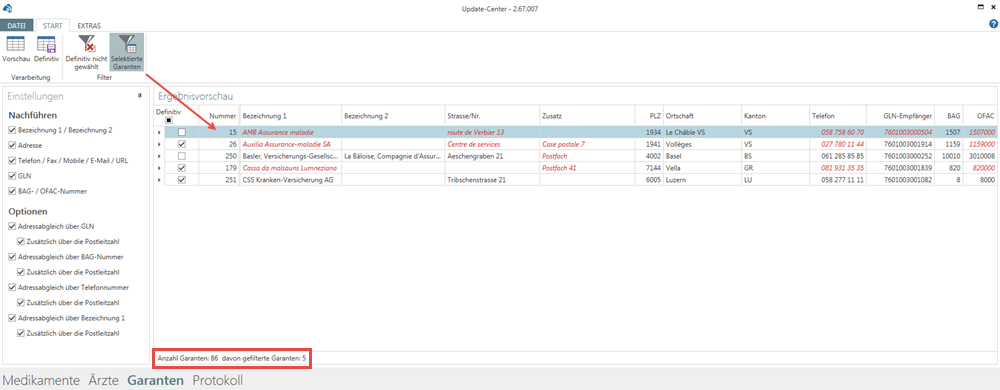Sort by the Kanton column header
This screenshot has height=390, width=1000.
776,116
